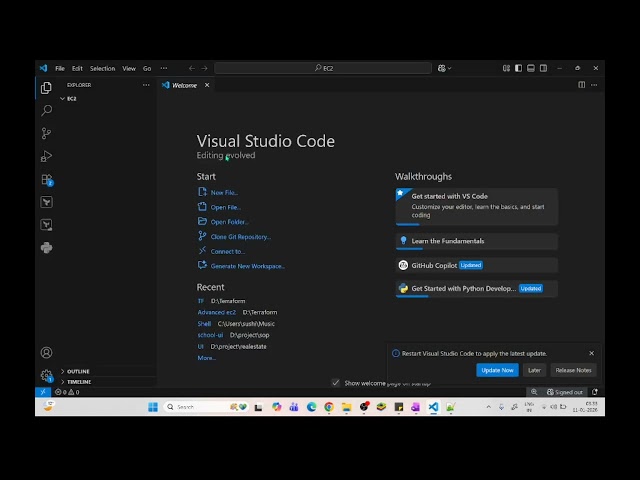640x480 pixels.
Task: Go back with the left arrow
Action: pyautogui.click(x=191, y=68)
